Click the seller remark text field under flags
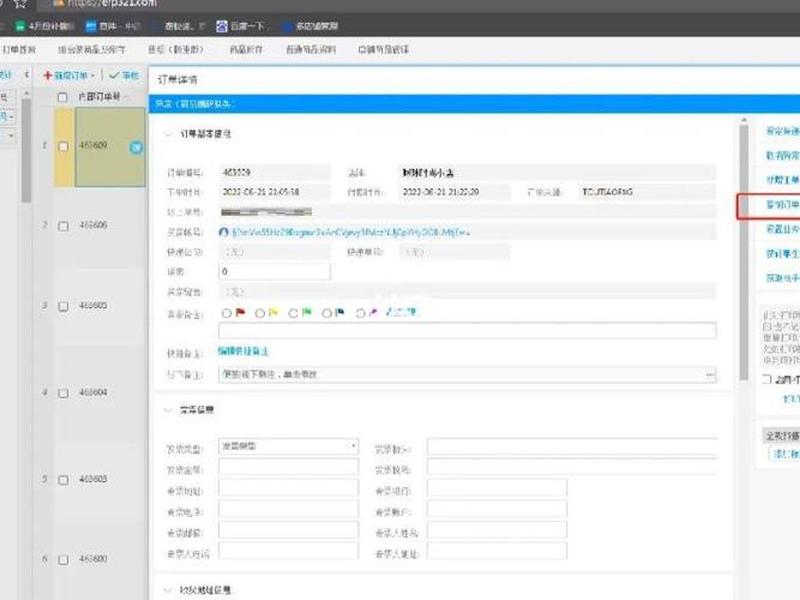Screen dimensions: 800x600 tap(467, 330)
